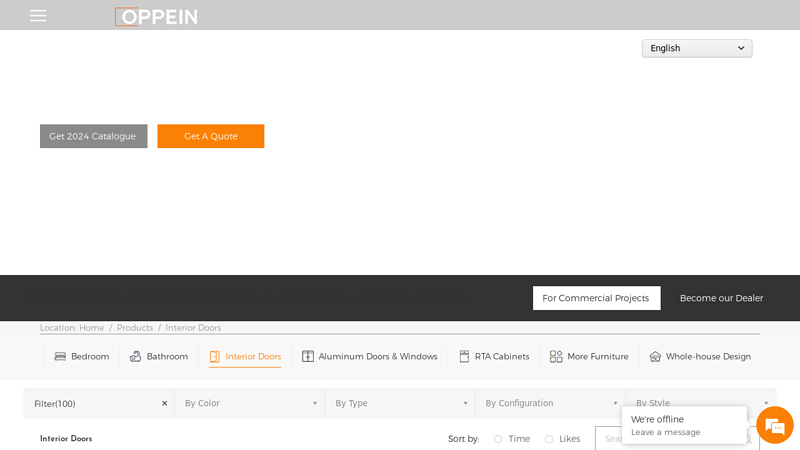Open Aluminum Doors & Windows tab
The height and width of the screenshot is (450, 800).
tap(369, 356)
